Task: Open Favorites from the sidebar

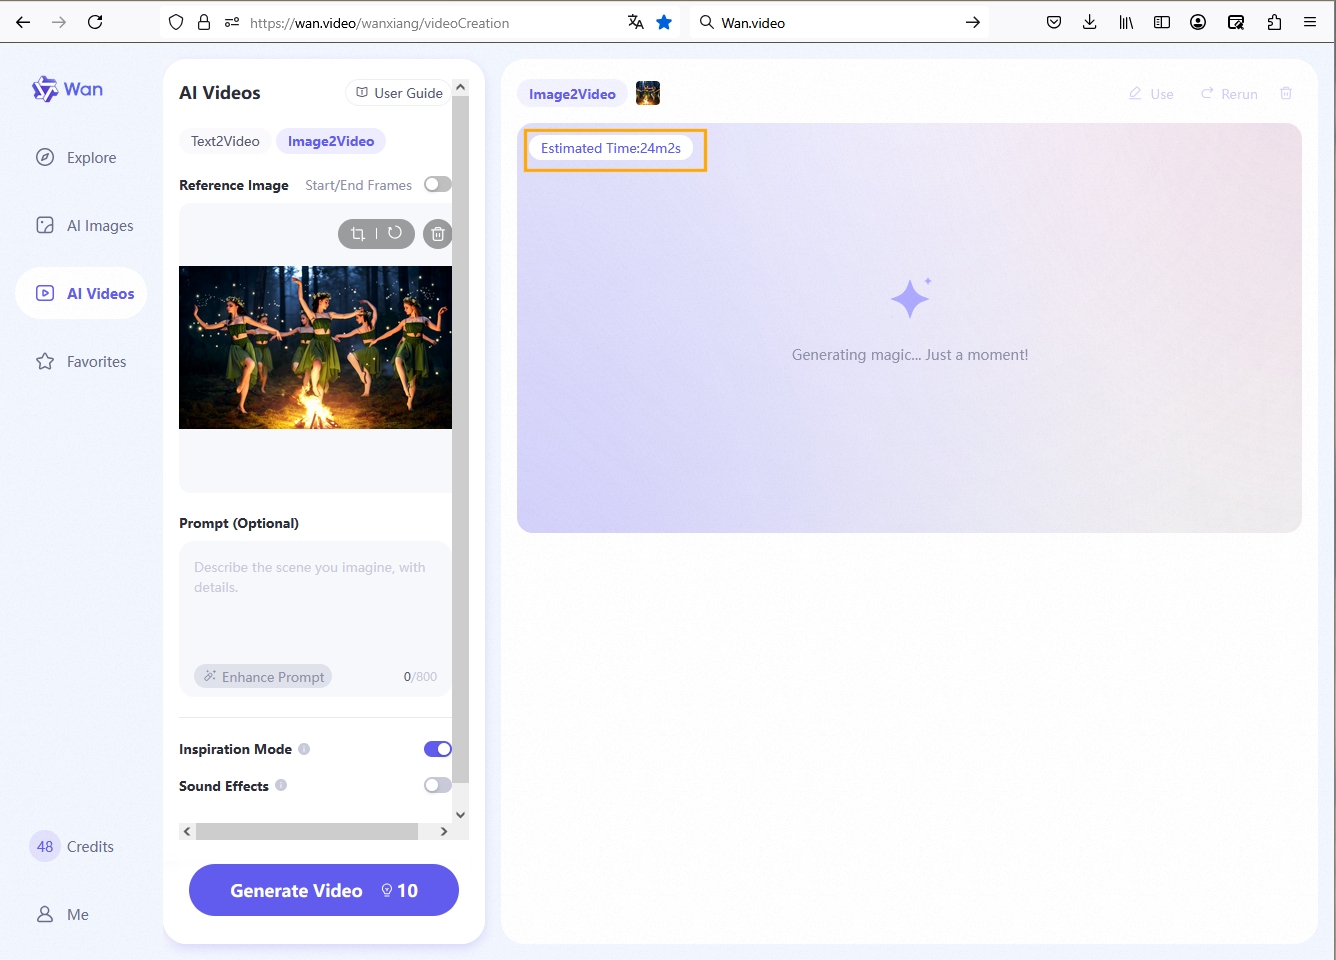Action: [81, 362]
